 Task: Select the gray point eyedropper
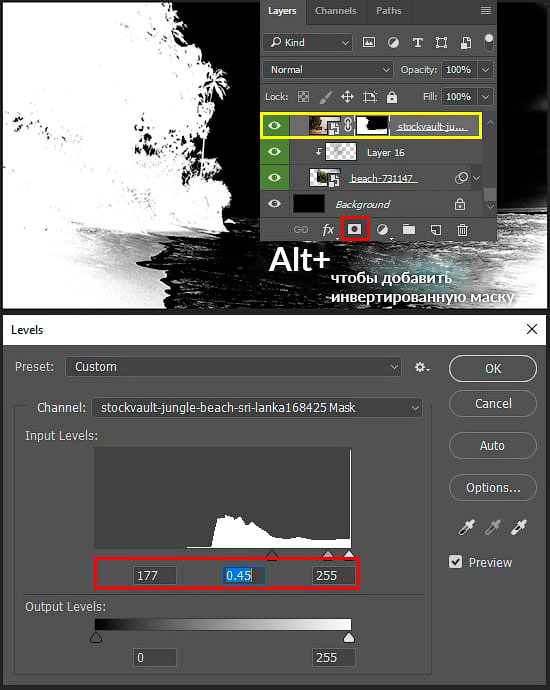point(492,527)
